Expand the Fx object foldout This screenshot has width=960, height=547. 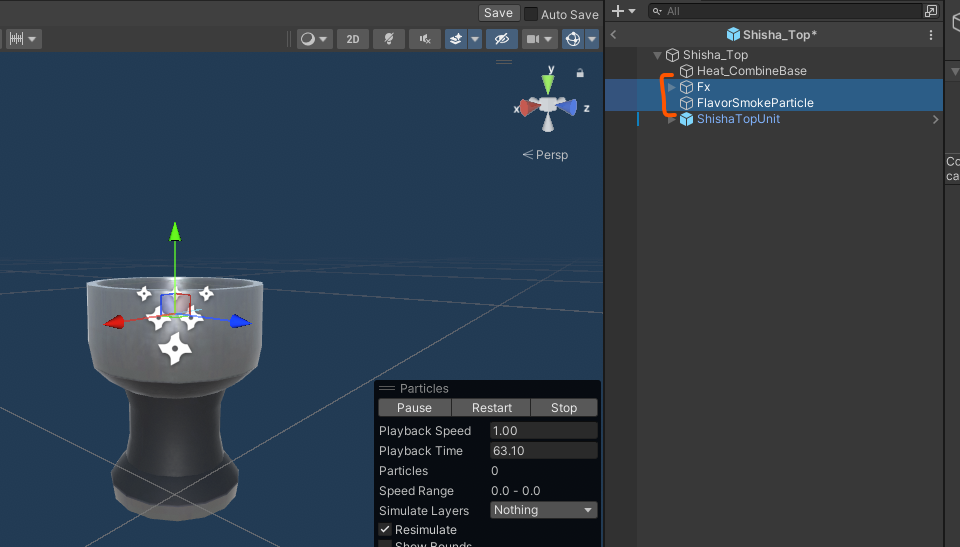coord(672,87)
